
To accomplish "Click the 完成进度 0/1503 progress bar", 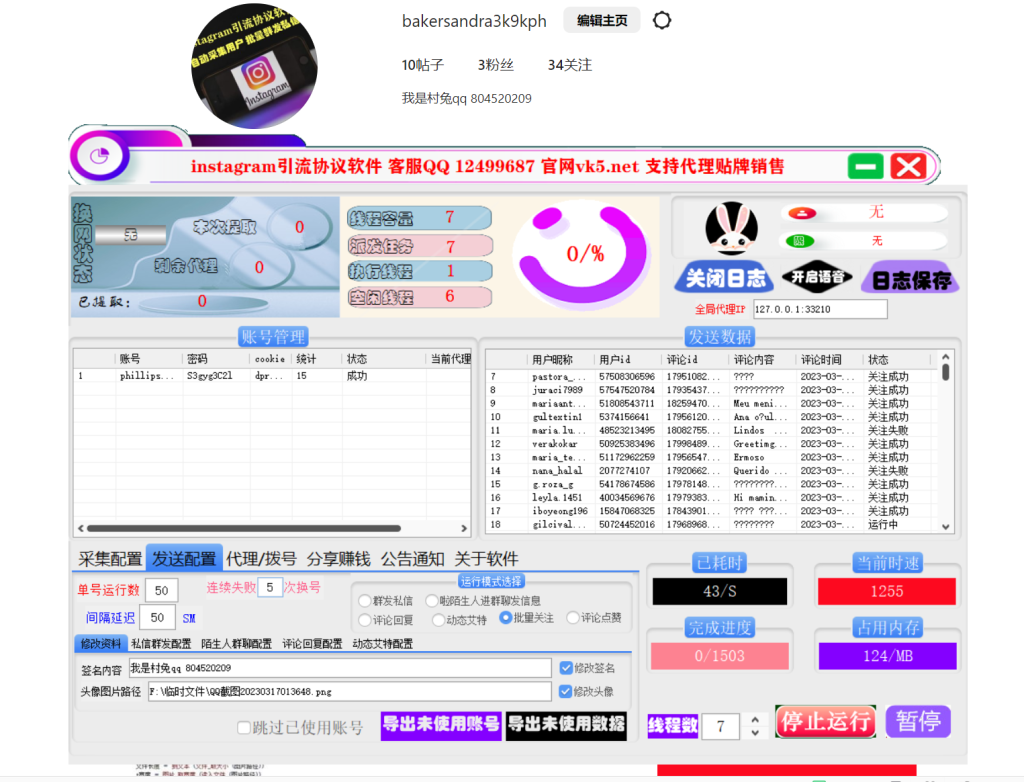I will (719, 655).
